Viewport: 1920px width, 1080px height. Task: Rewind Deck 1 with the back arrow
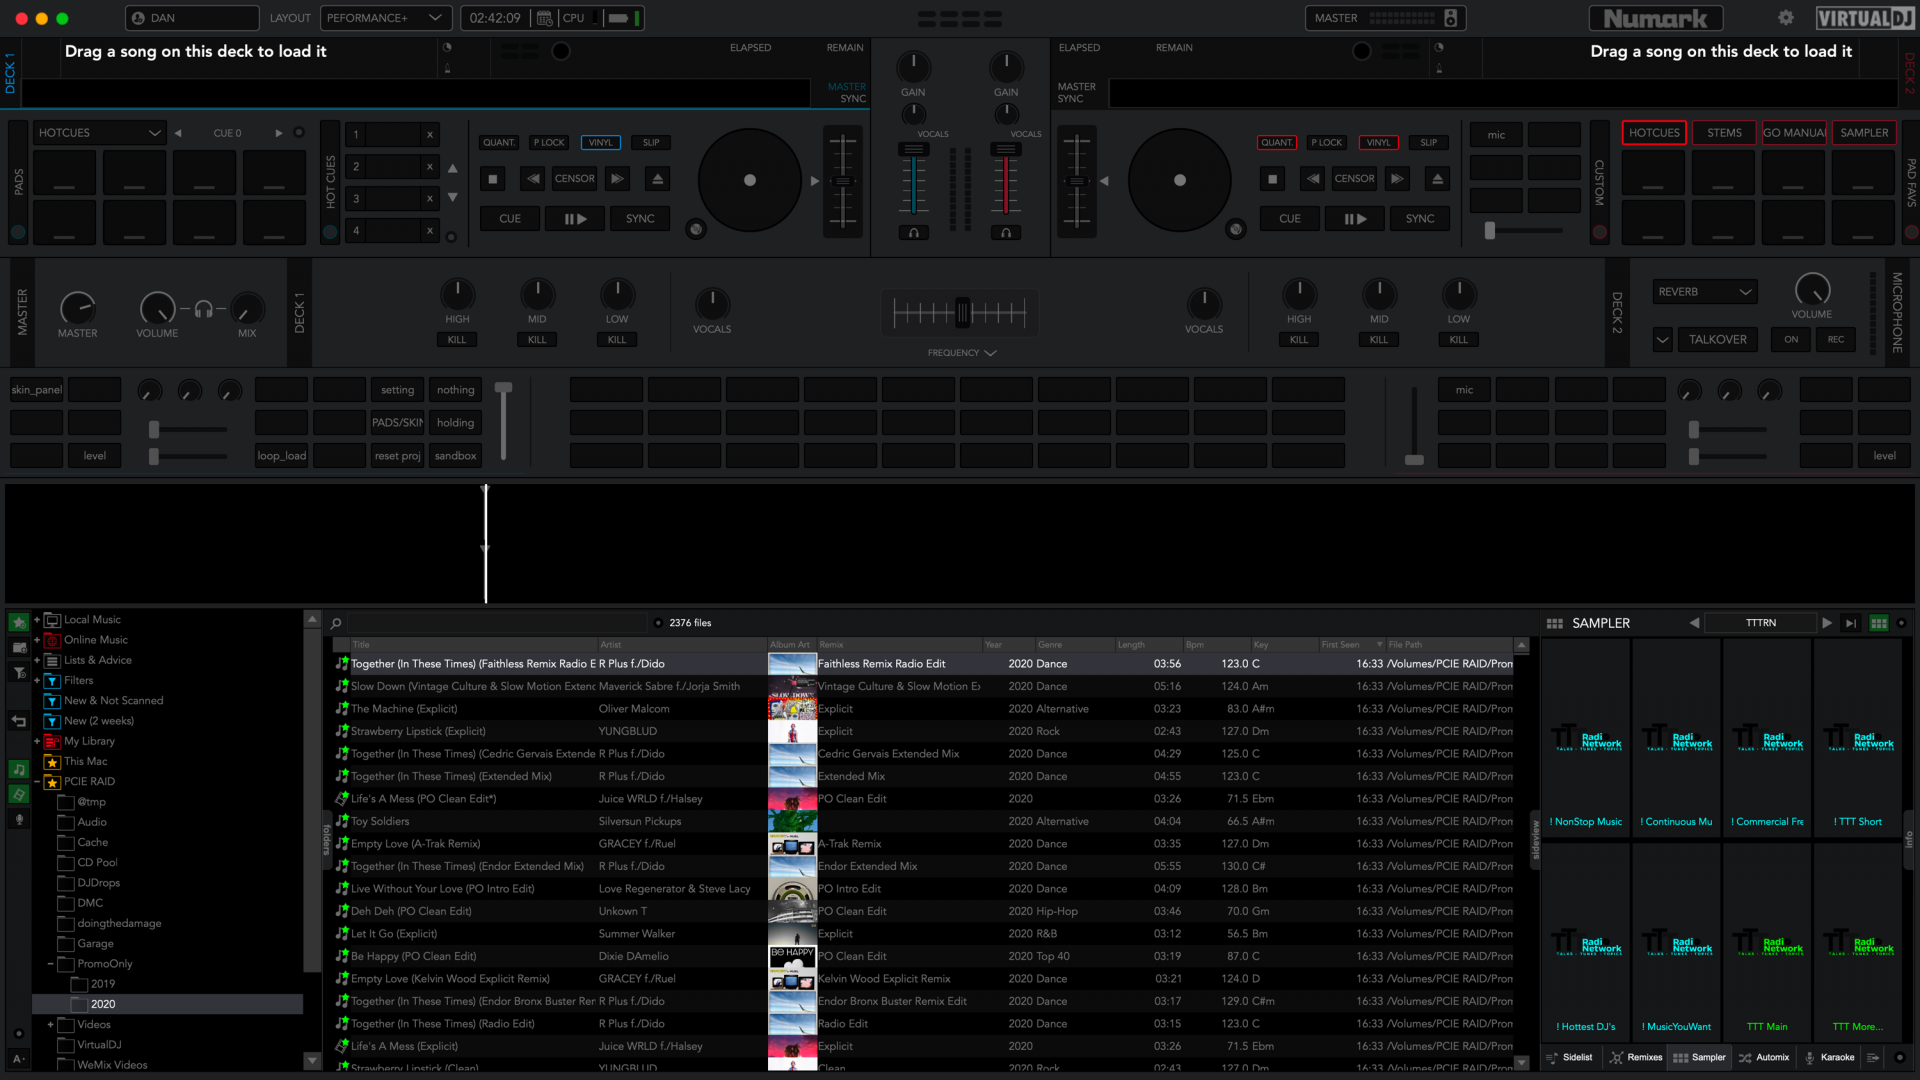tap(533, 179)
